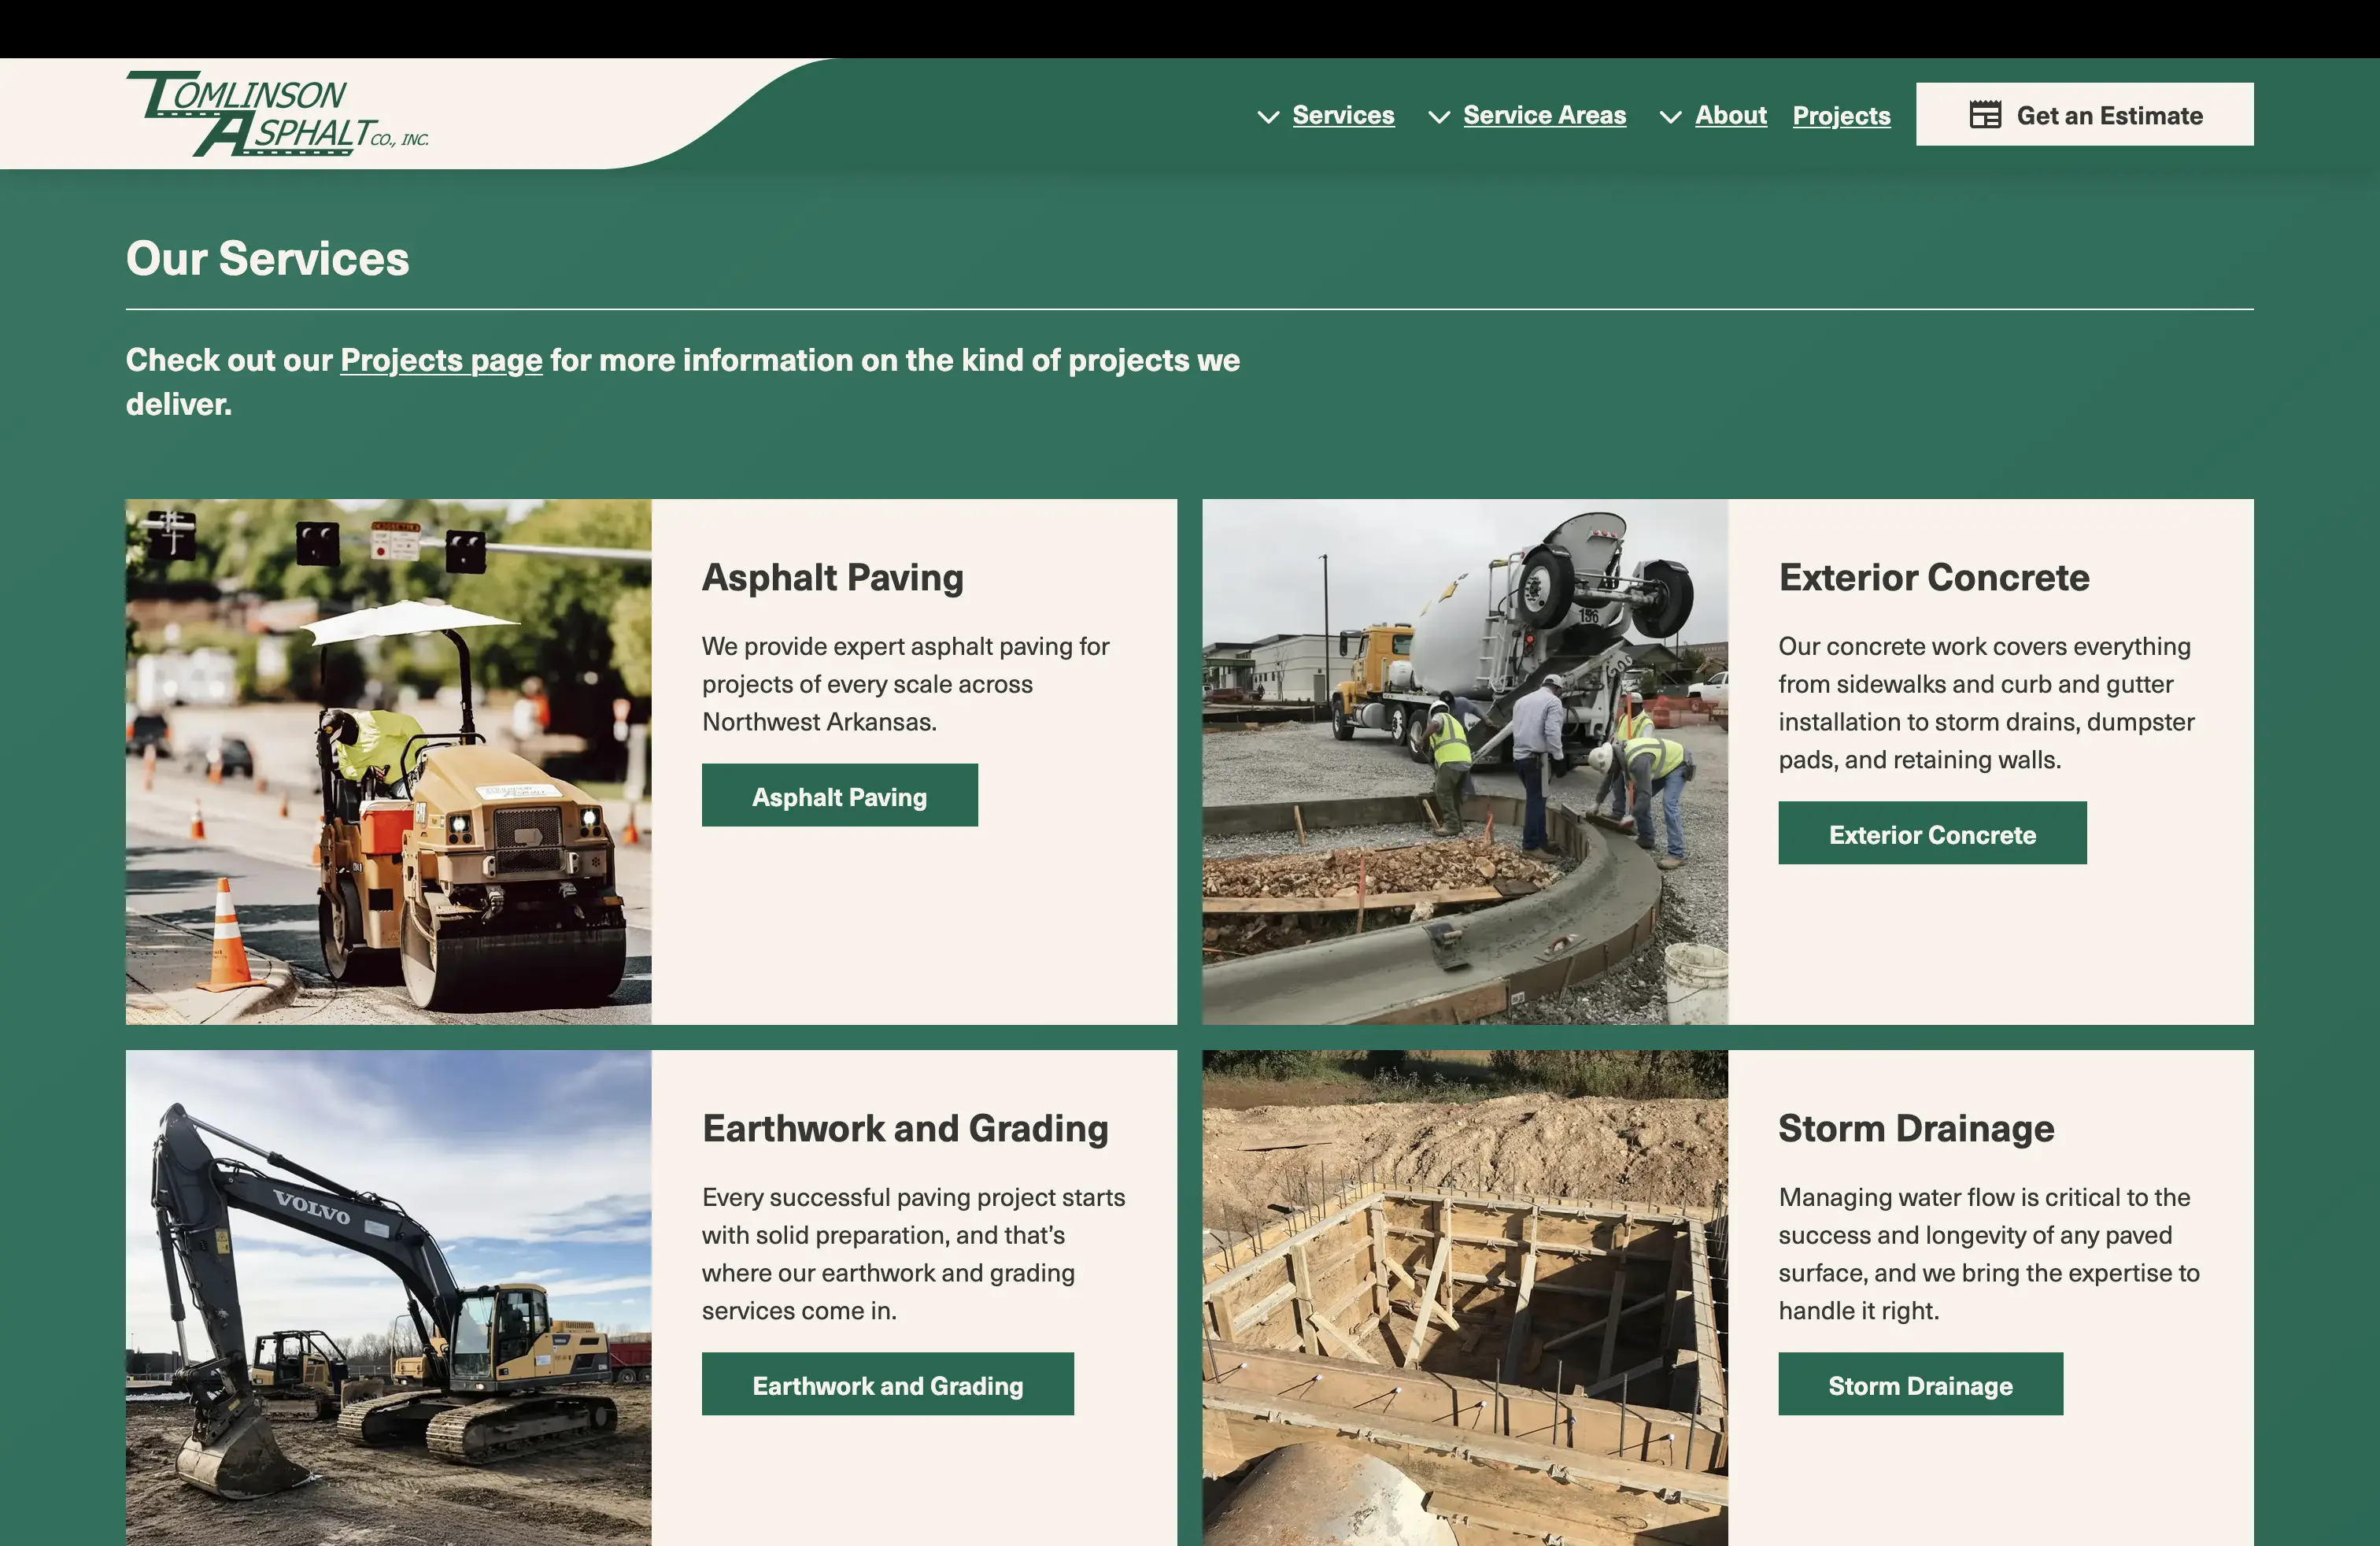Follow the inline Projects page link
The width and height of the screenshot is (2380, 1546).
point(441,360)
